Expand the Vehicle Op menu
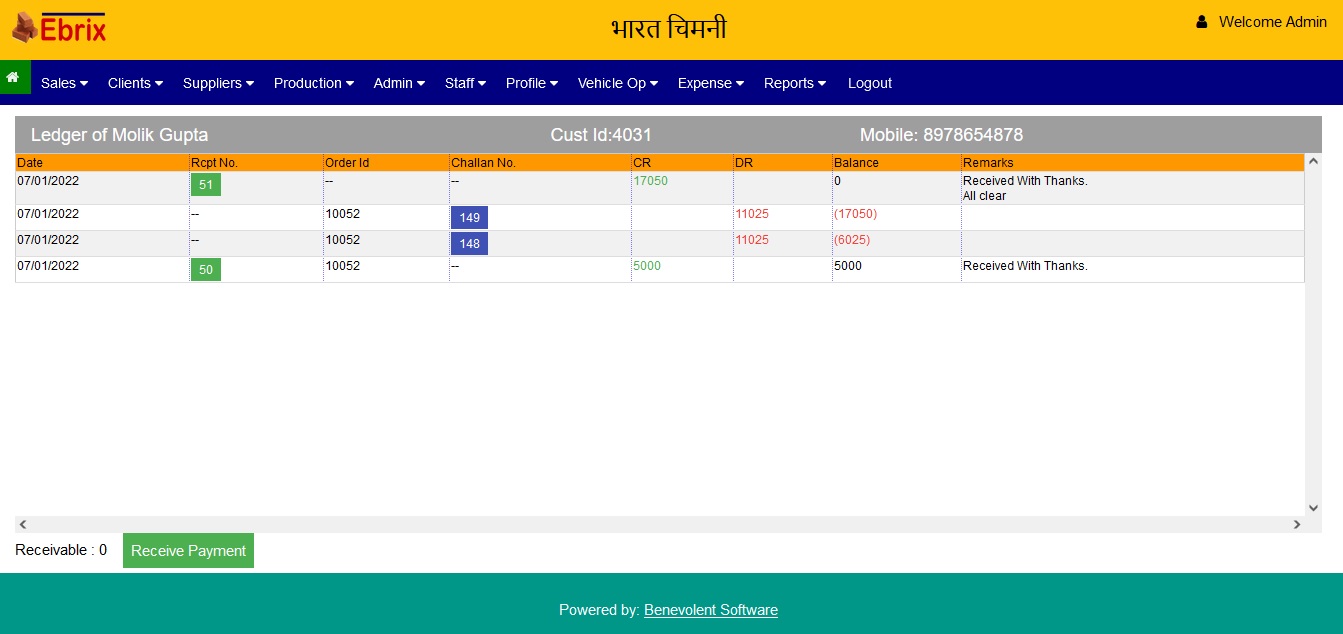1343x634 pixels. tap(617, 83)
